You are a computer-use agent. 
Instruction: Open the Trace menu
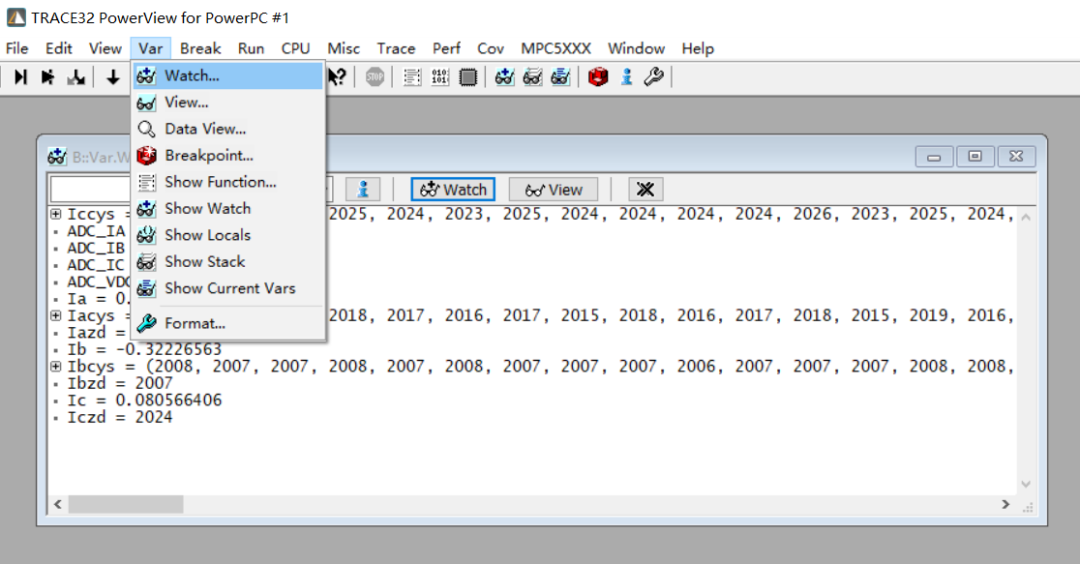coord(396,48)
